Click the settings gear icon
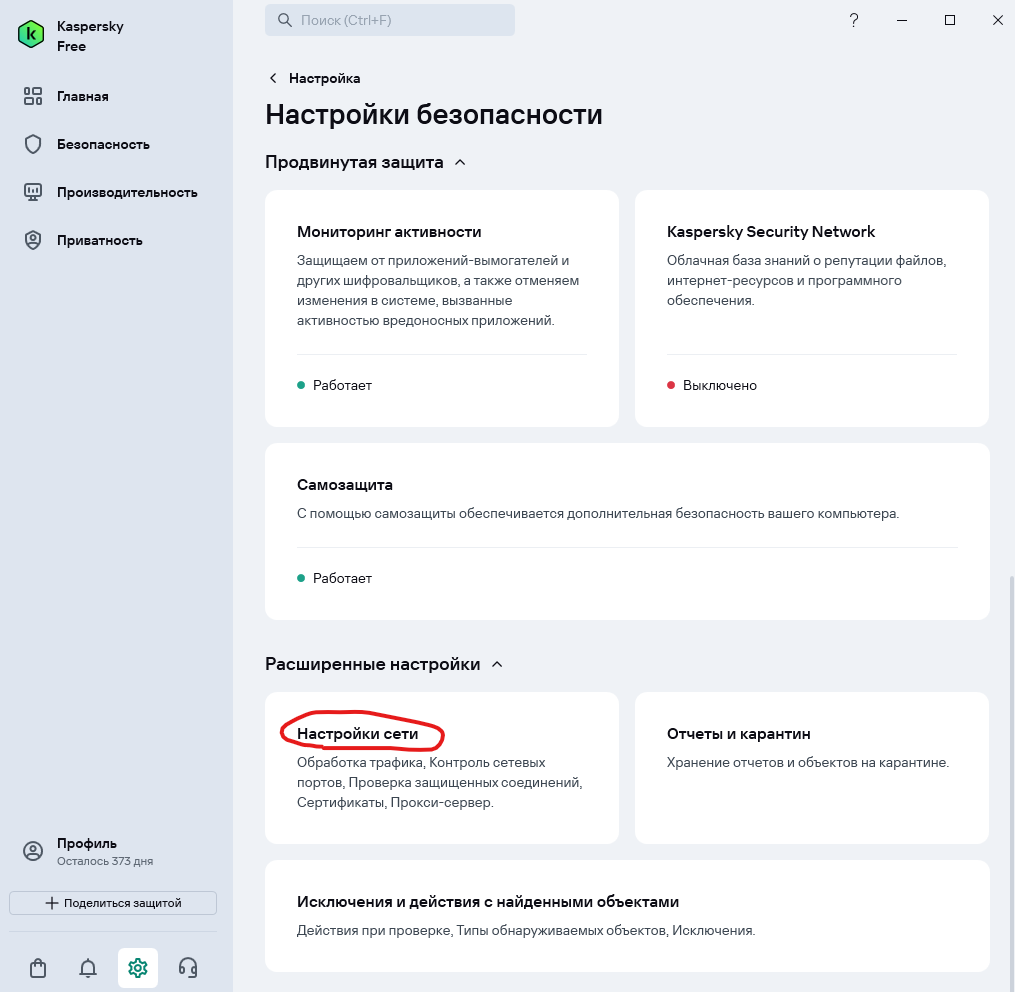 click(x=138, y=967)
